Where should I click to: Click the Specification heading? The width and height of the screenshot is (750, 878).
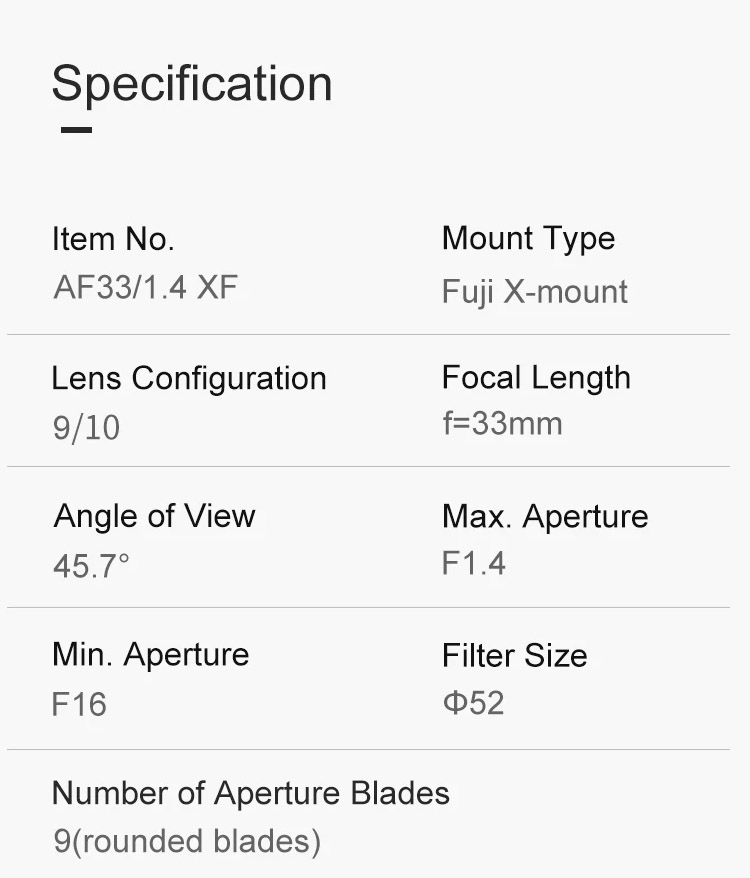[x=192, y=84]
